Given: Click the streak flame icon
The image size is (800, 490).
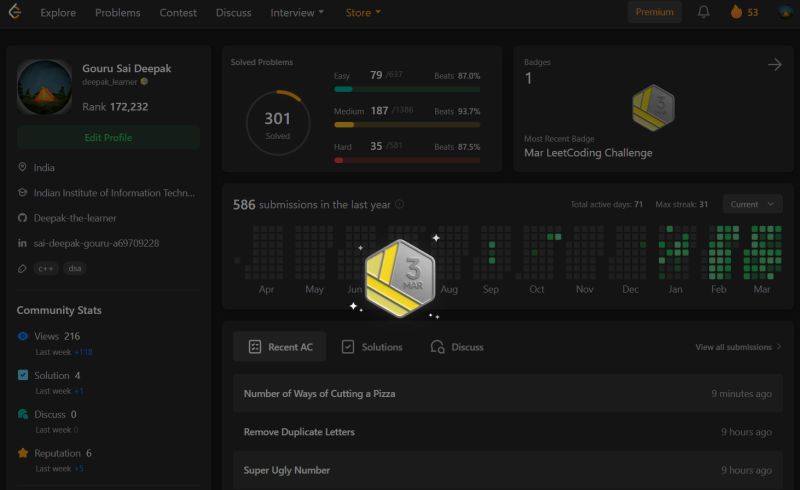Looking at the screenshot, I should pyautogui.click(x=736, y=12).
